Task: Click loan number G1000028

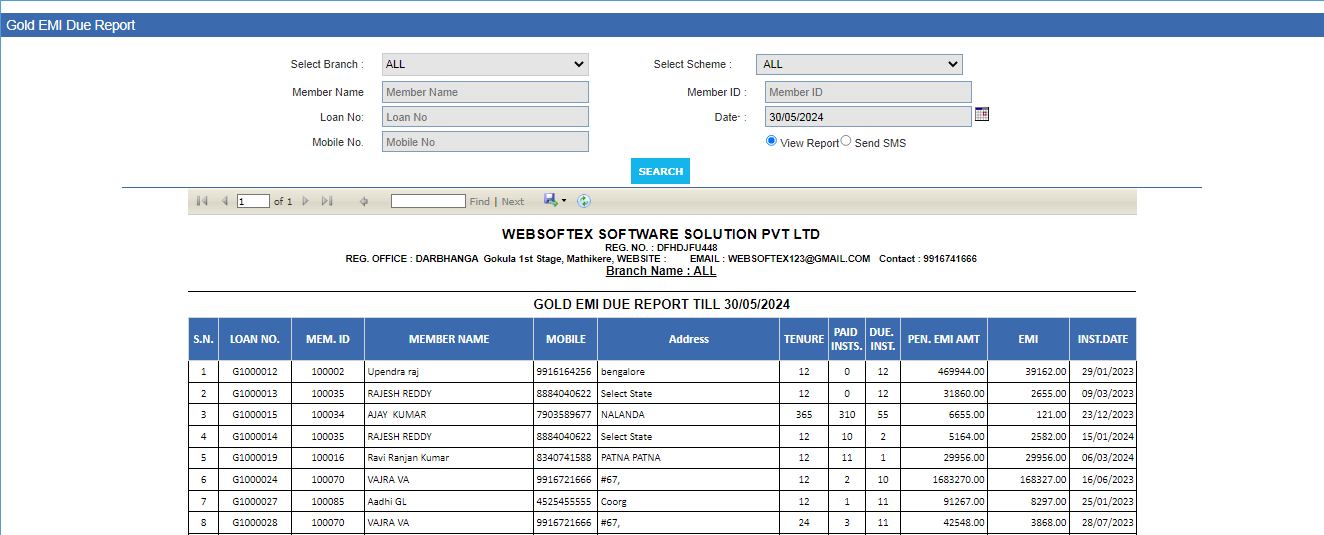Action: (x=255, y=523)
